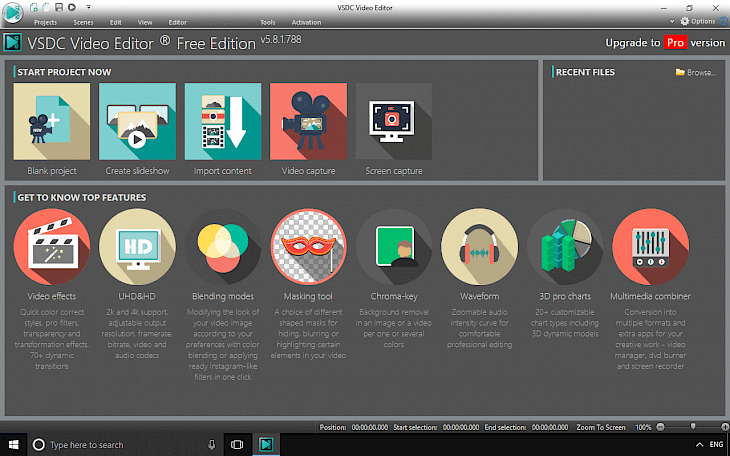Open Windows Task View
730x456 pixels.
click(x=237, y=445)
